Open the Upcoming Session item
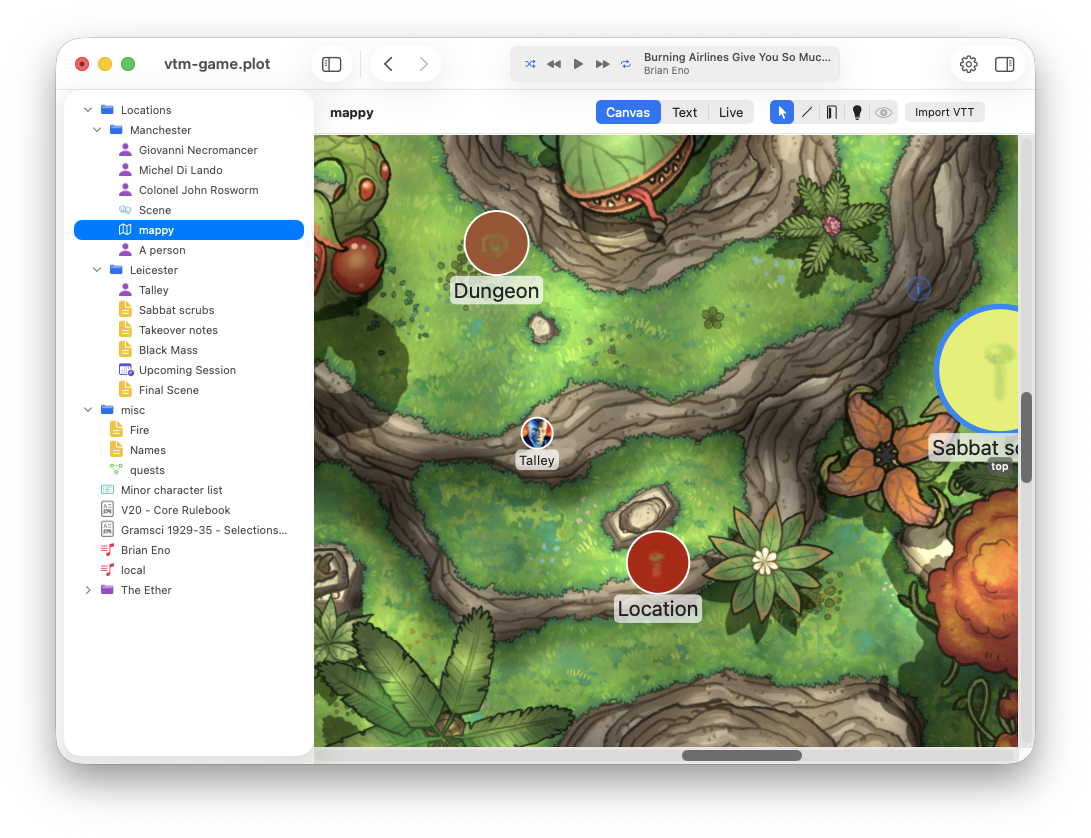This screenshot has height=838, width=1091. pyautogui.click(x=189, y=370)
